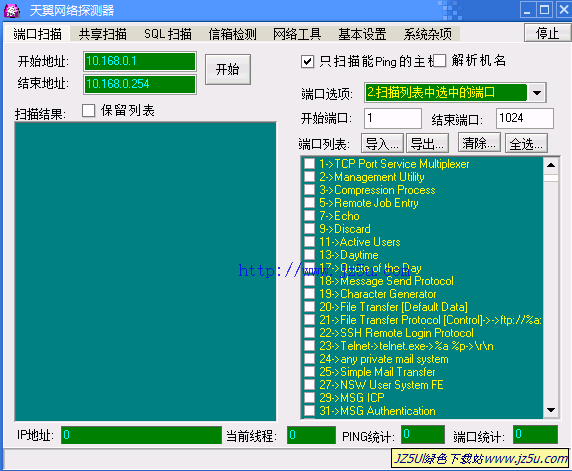Viewport: 572px width, 471px height.
Task: Check port 5 Remote Job Entry
Action: click(309, 203)
